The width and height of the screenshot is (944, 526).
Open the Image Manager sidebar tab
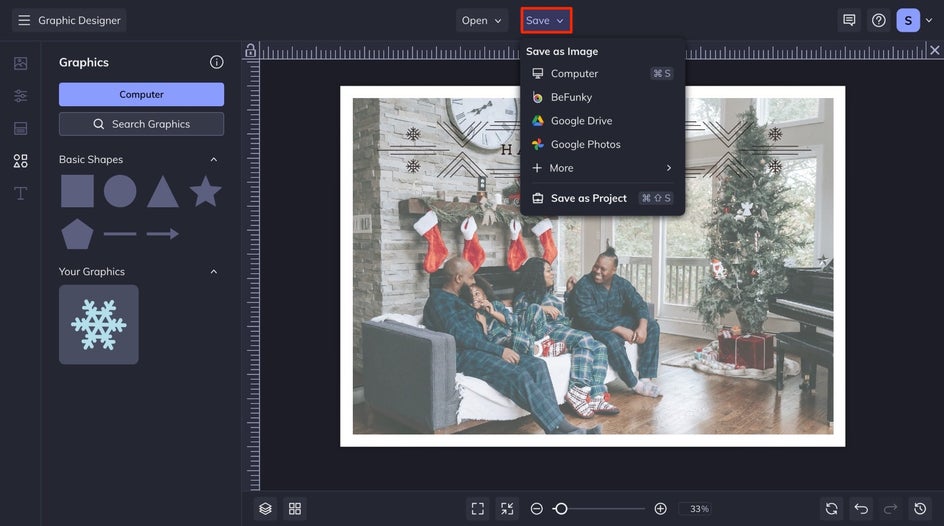pyautogui.click(x=20, y=63)
